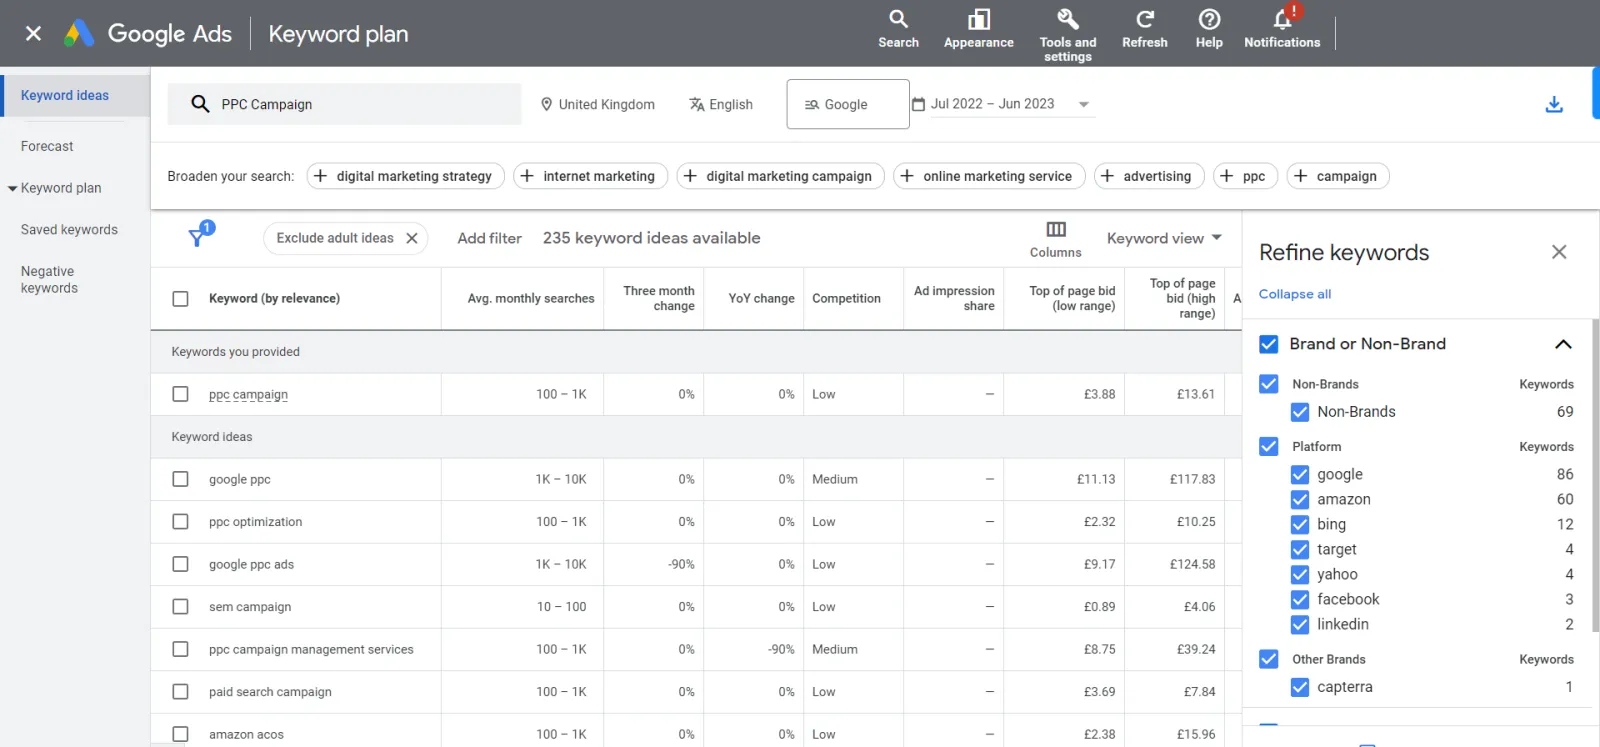
Task: Sort by Competition column header
Action: (x=846, y=298)
